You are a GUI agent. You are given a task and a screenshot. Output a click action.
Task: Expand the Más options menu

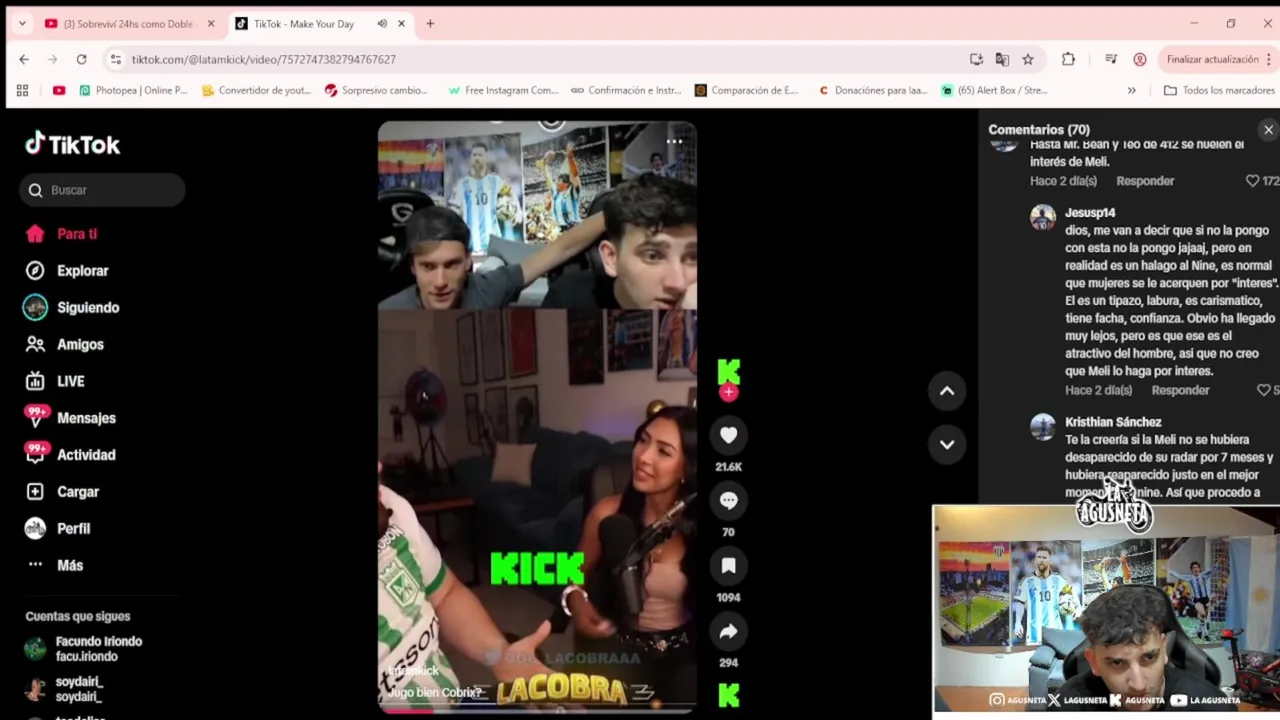click(x=55, y=565)
